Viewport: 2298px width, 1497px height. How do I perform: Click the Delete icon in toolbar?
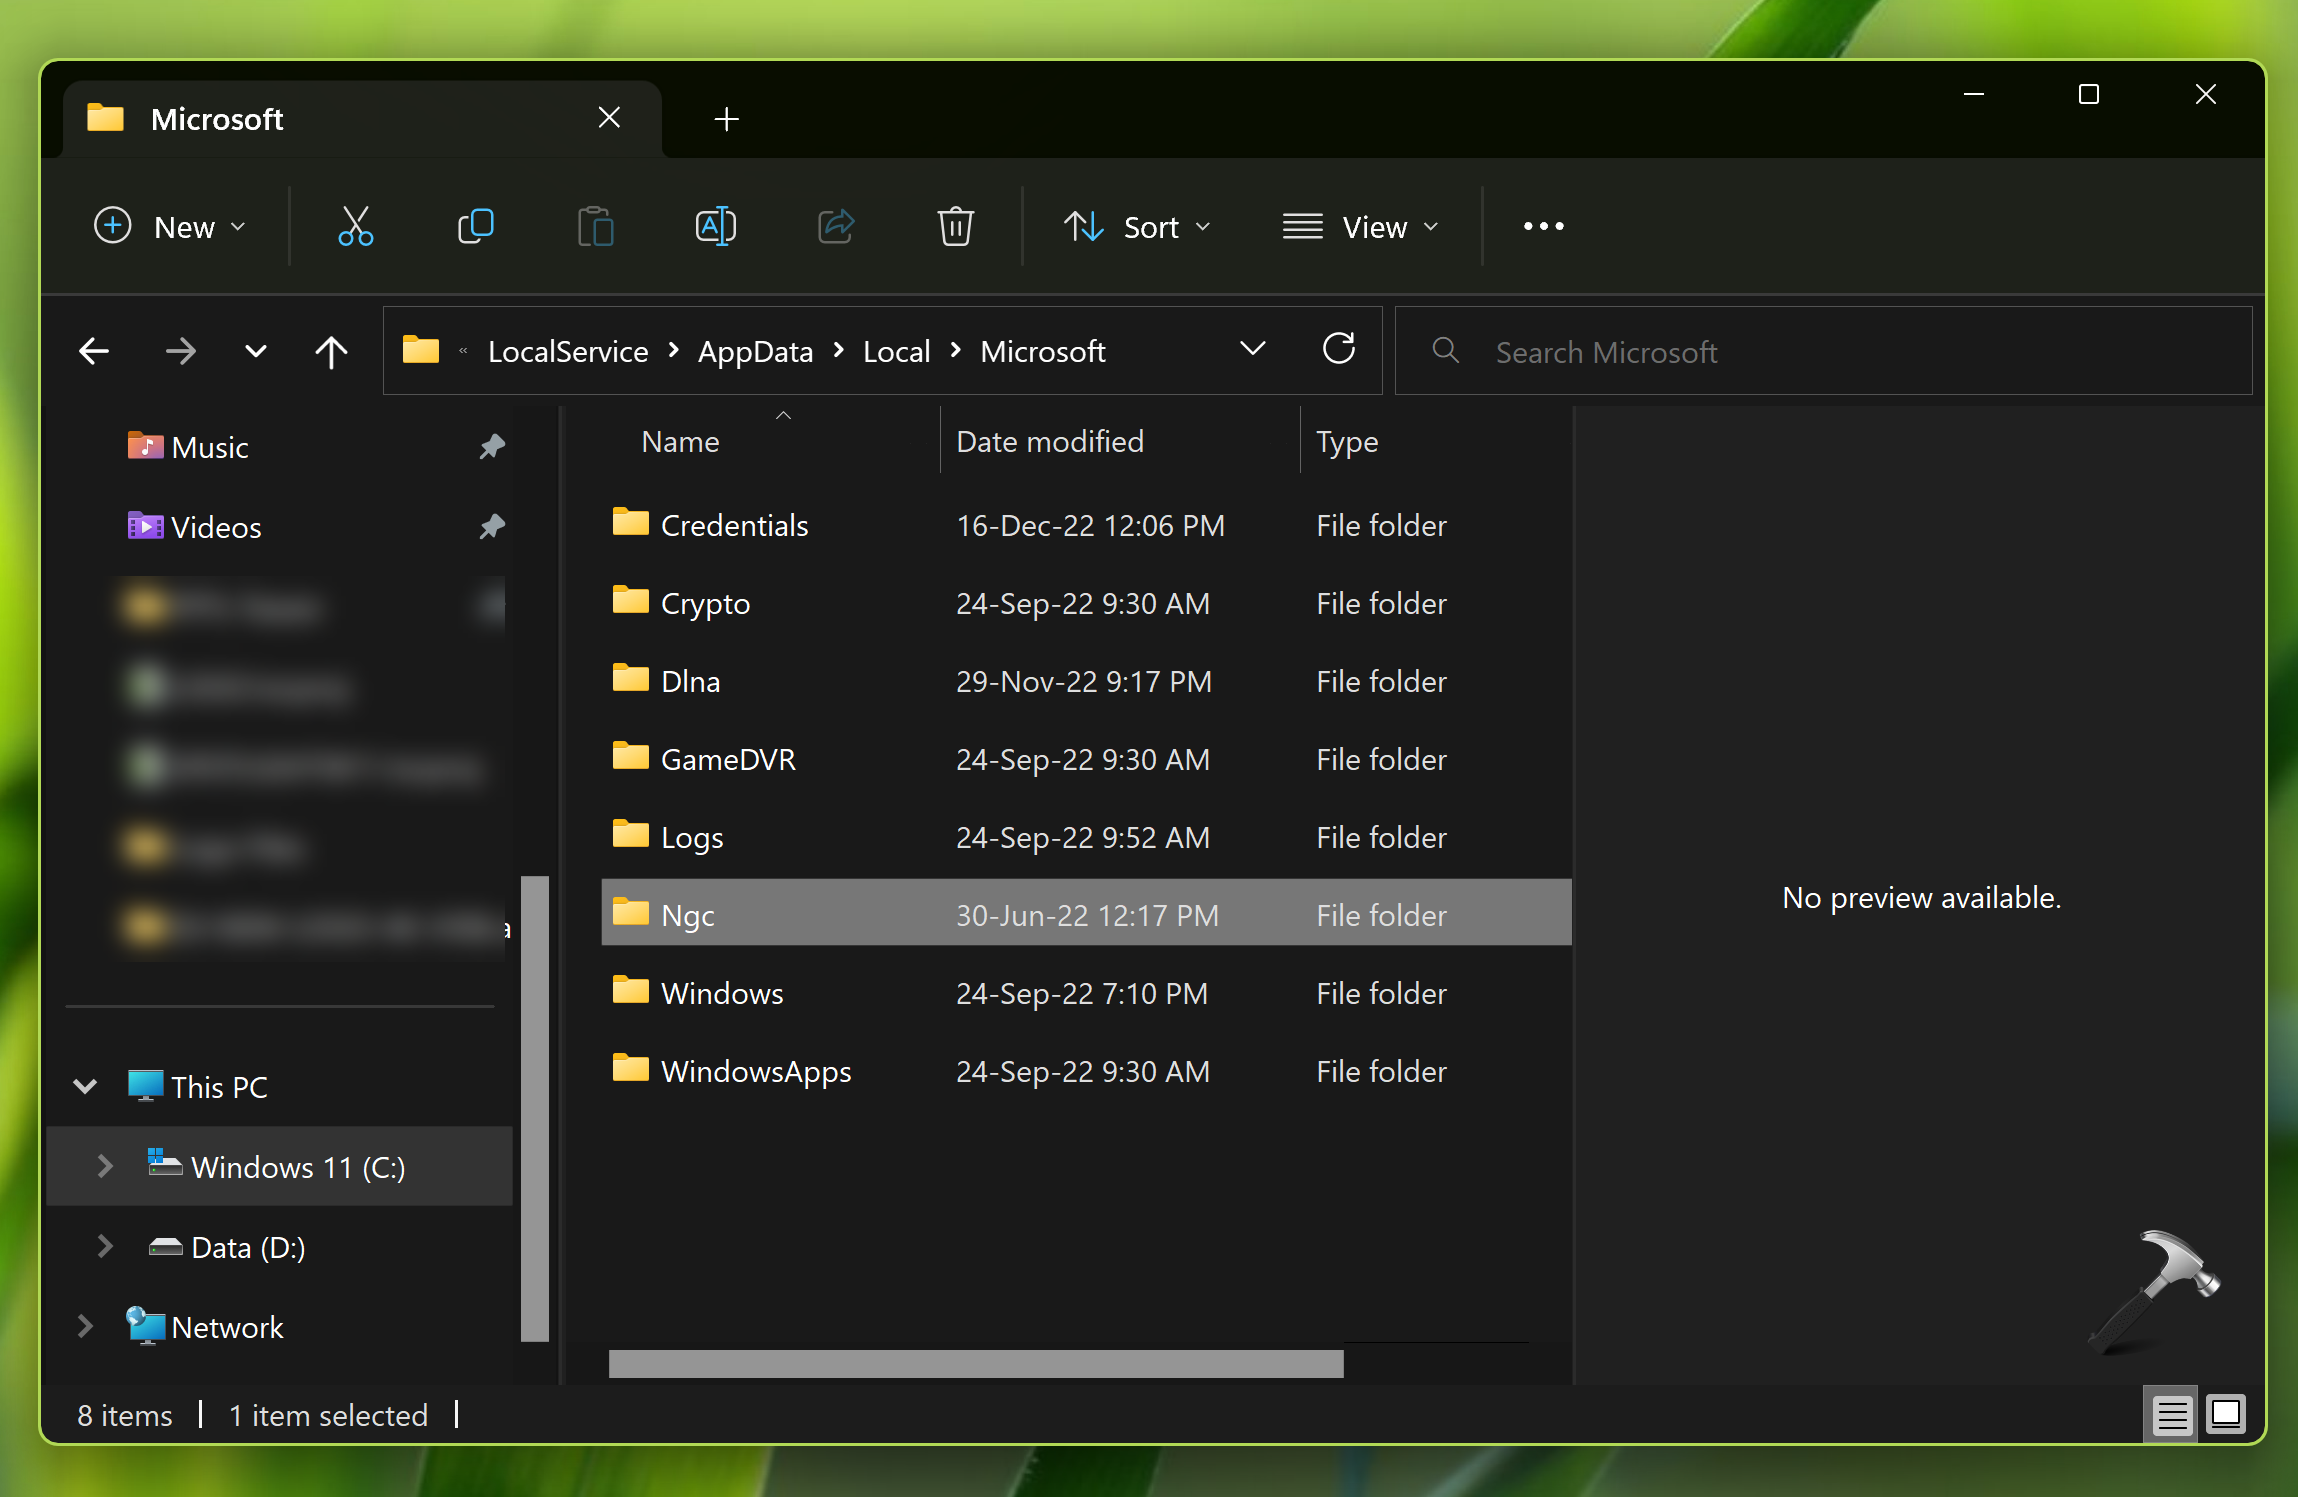pos(956,226)
